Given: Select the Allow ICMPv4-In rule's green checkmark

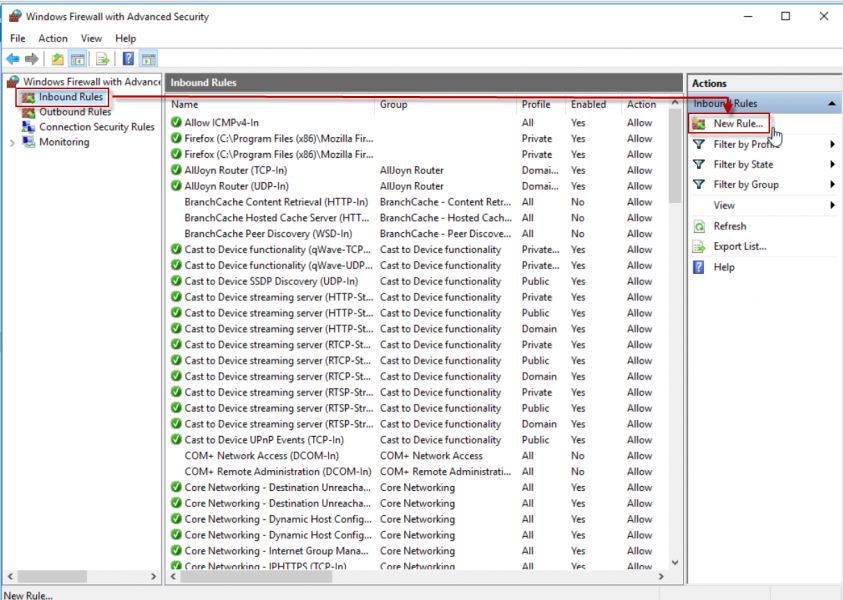Looking at the screenshot, I should click(x=176, y=123).
